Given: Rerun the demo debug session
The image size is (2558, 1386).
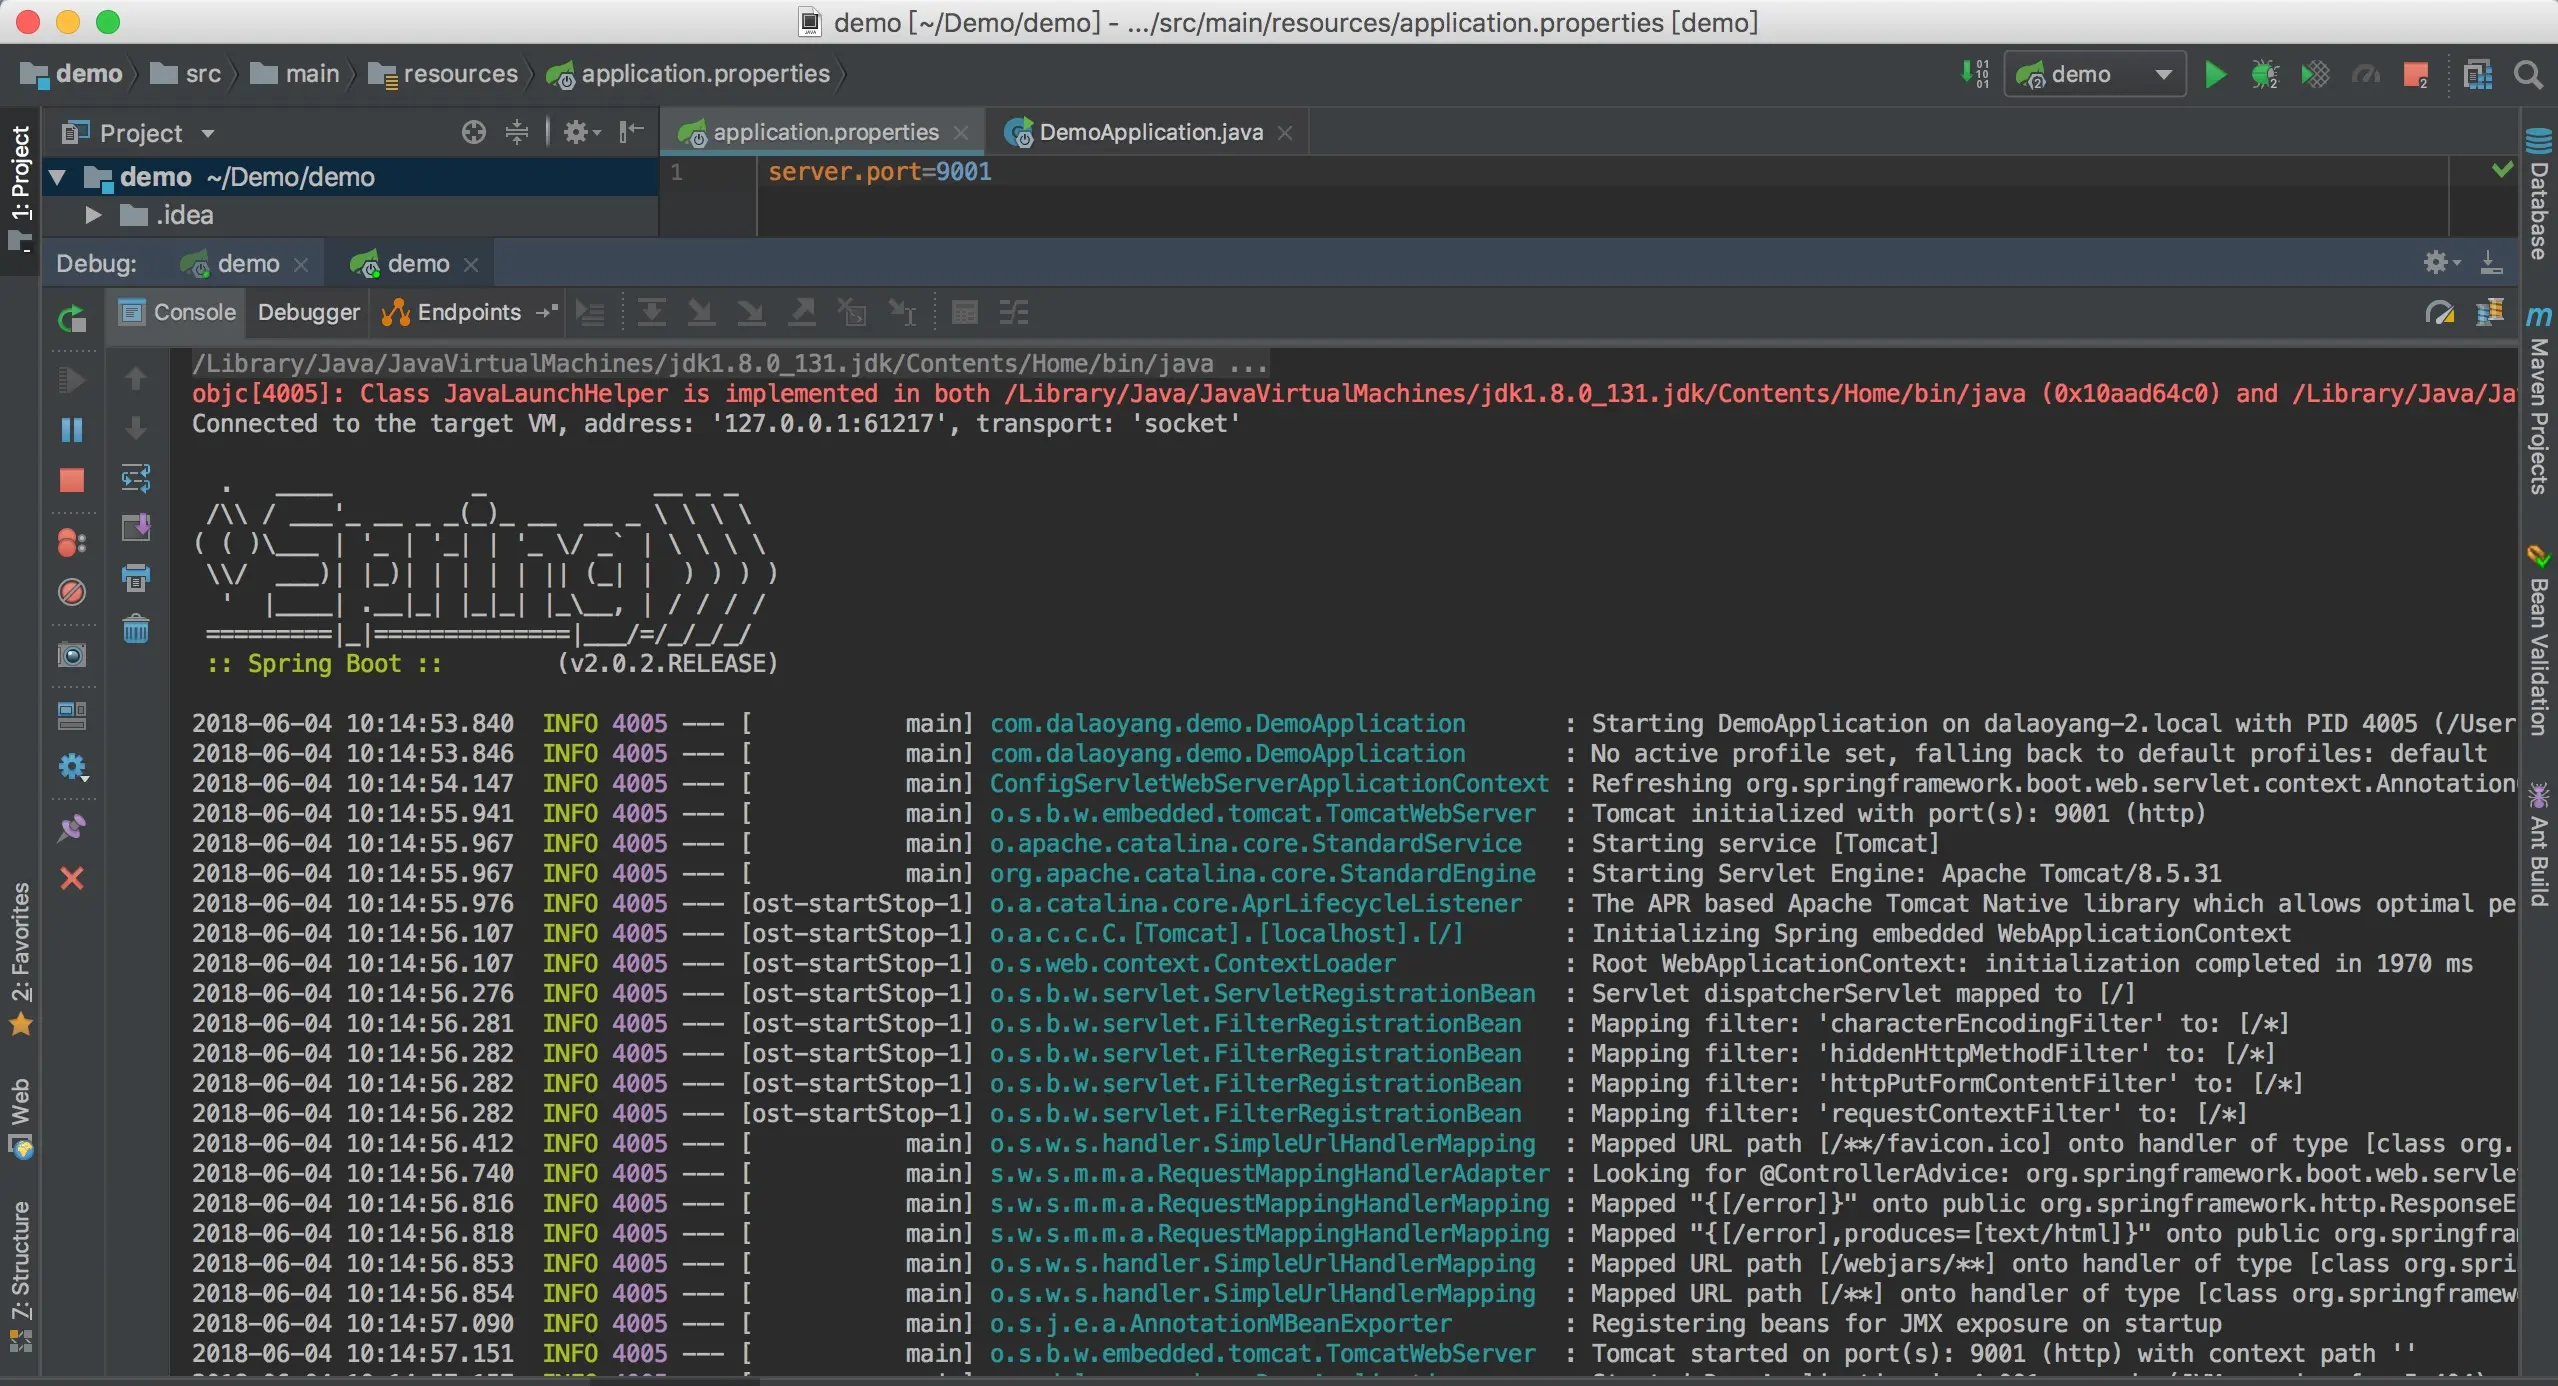Looking at the screenshot, I should (72, 319).
